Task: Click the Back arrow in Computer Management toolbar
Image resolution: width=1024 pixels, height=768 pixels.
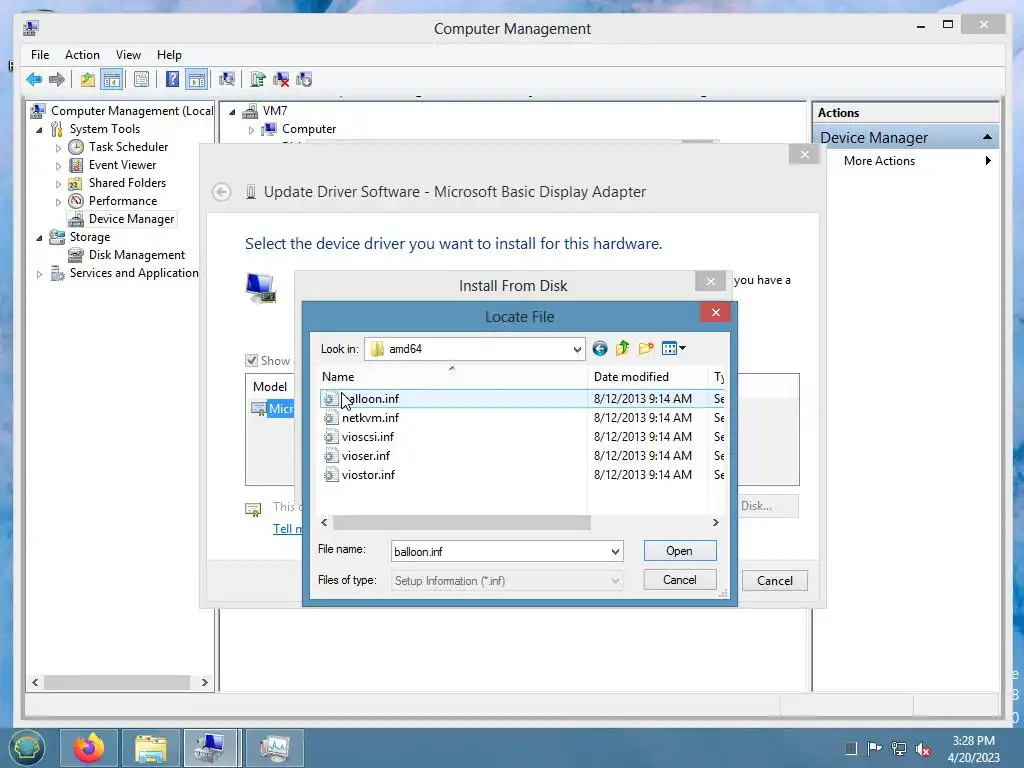Action: click(34, 80)
